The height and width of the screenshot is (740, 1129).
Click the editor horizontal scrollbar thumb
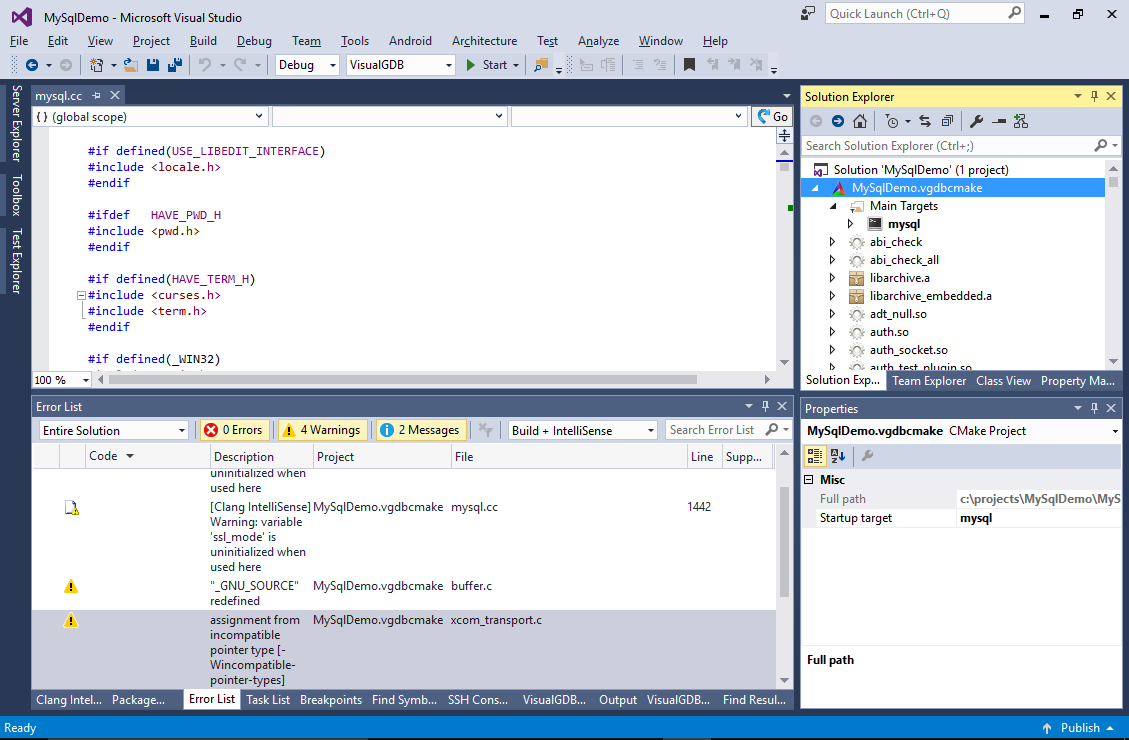[402, 379]
